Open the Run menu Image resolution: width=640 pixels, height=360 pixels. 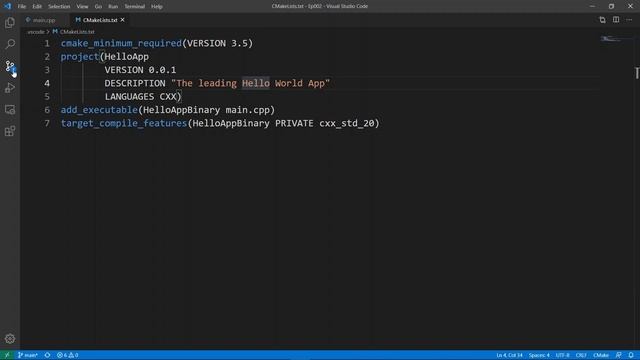[x=113, y=6]
